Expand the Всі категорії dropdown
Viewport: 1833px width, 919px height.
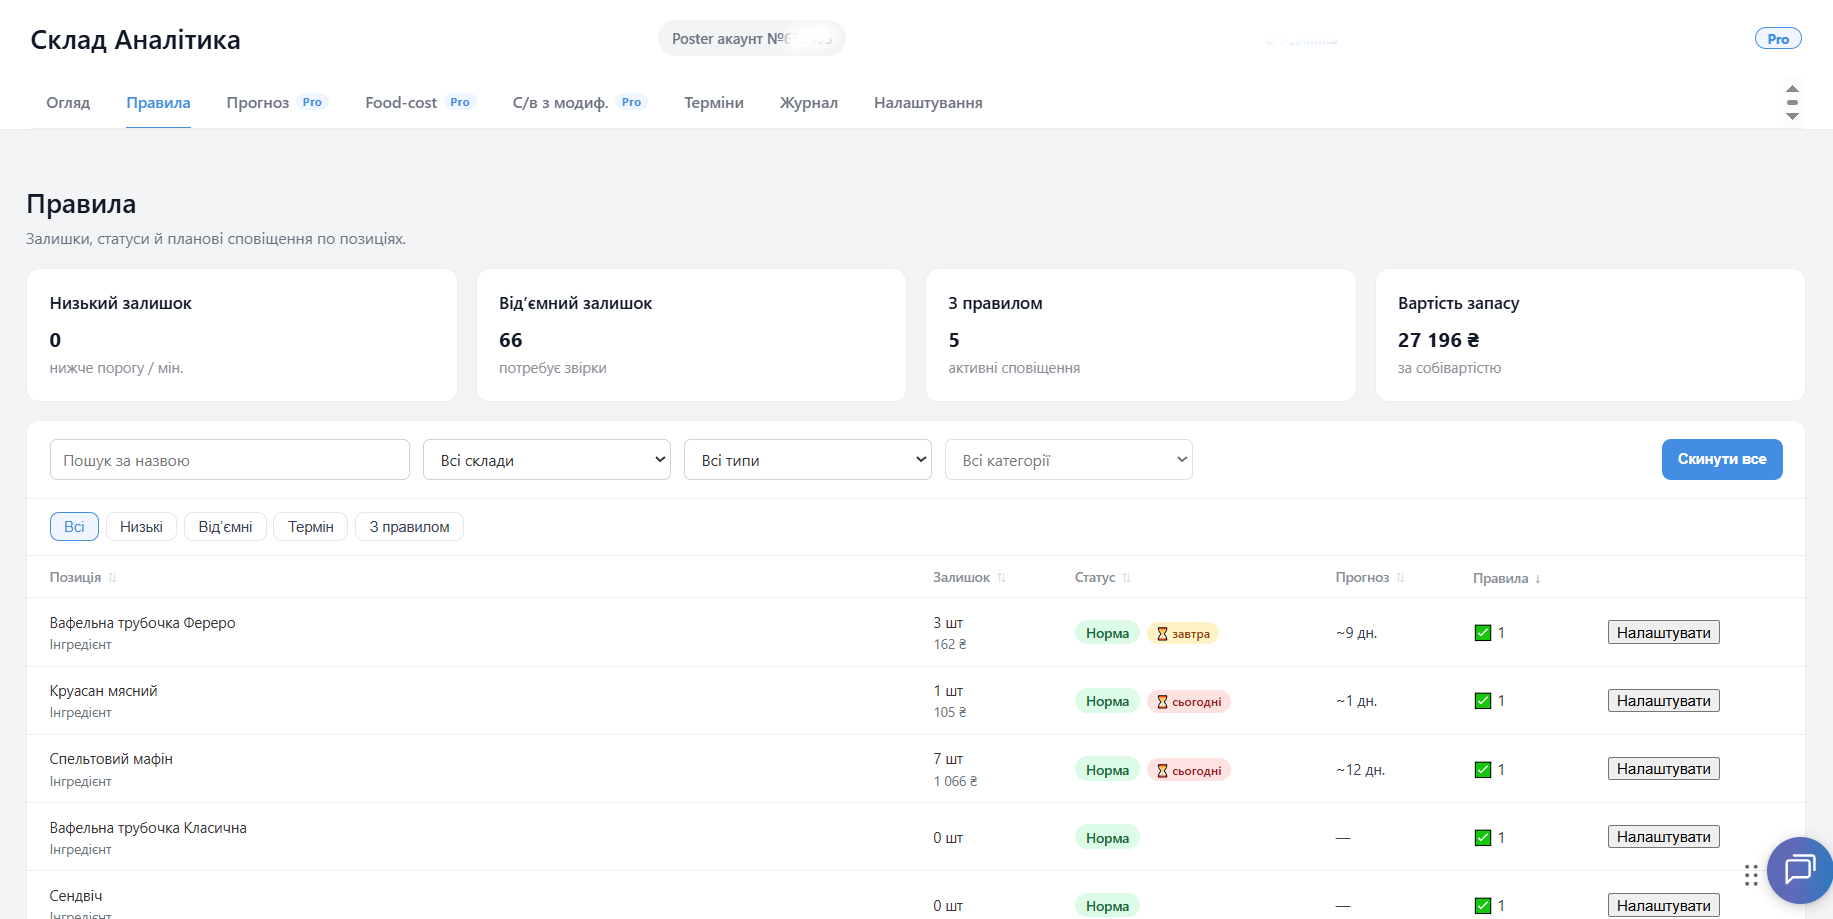(1069, 460)
